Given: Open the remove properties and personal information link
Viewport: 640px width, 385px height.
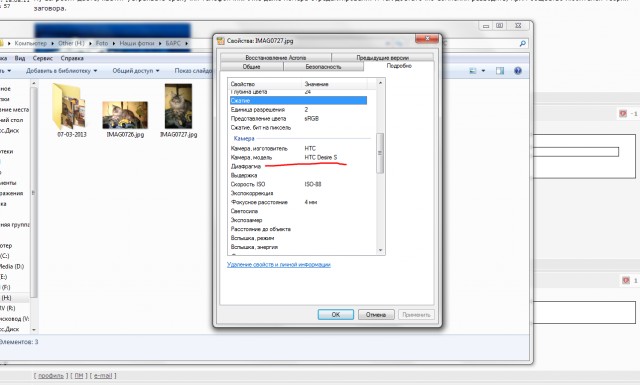Looking at the screenshot, I should (x=279, y=265).
